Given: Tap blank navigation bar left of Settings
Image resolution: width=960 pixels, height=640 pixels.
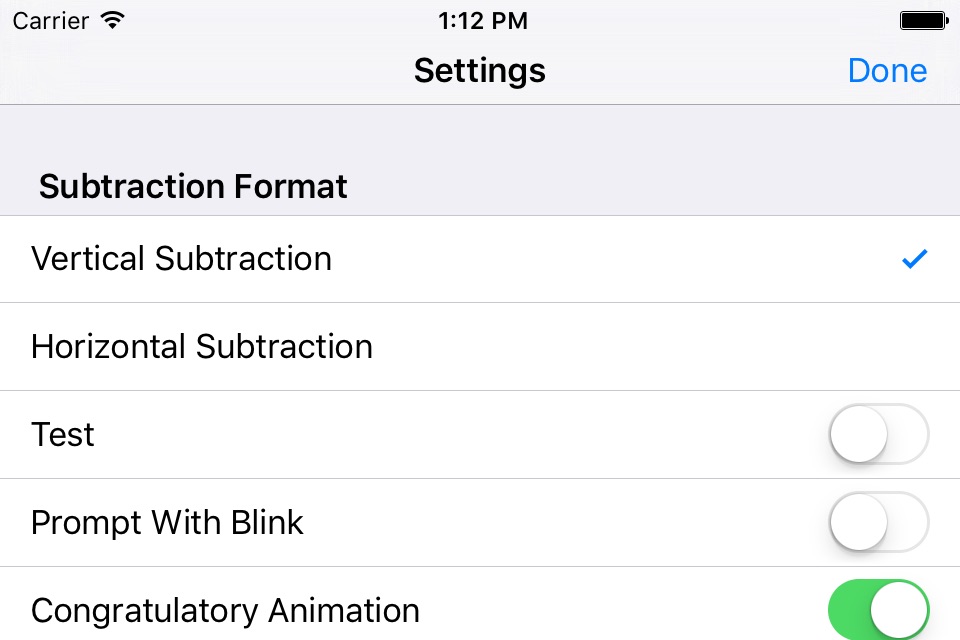Looking at the screenshot, I should pos(200,71).
